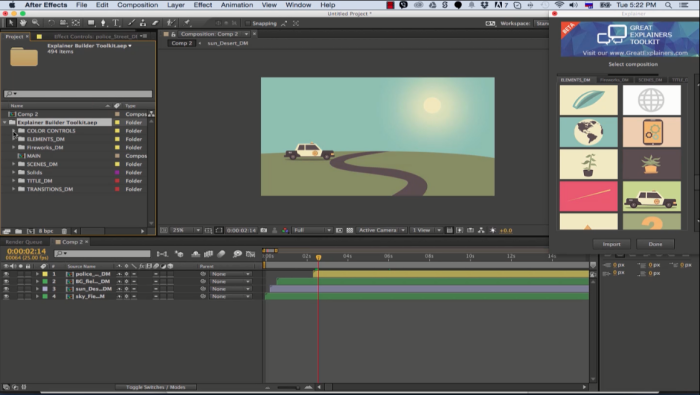
Task: Click the project search input field
Action: coord(78,94)
